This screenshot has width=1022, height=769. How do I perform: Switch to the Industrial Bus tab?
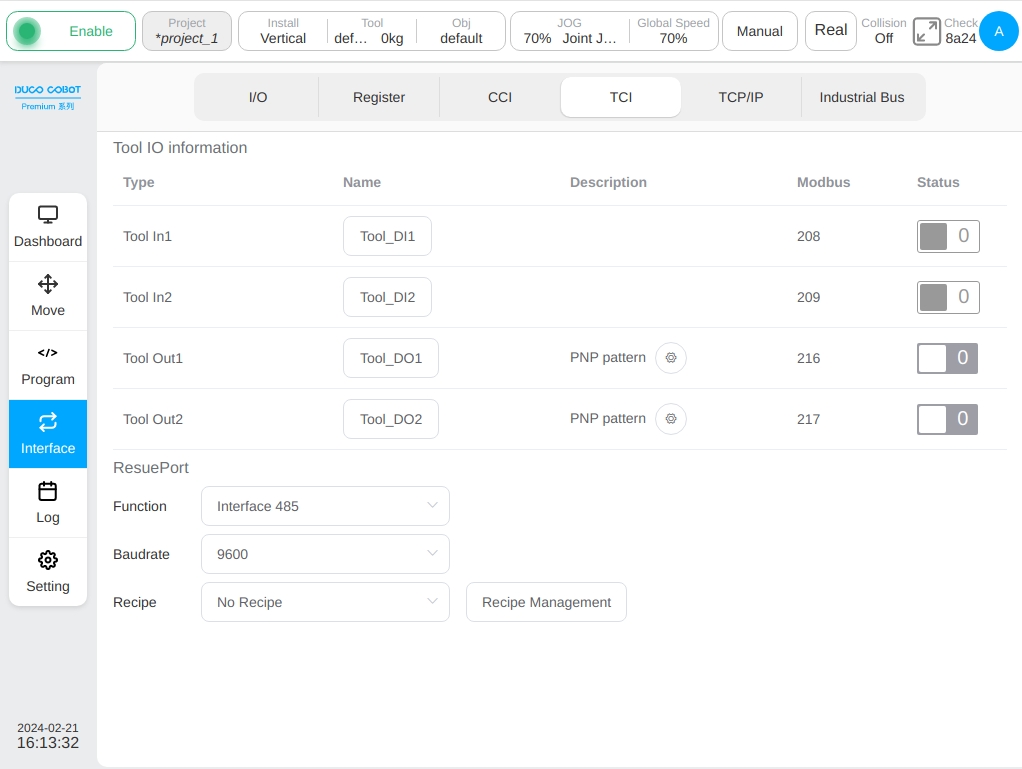[x=862, y=97]
